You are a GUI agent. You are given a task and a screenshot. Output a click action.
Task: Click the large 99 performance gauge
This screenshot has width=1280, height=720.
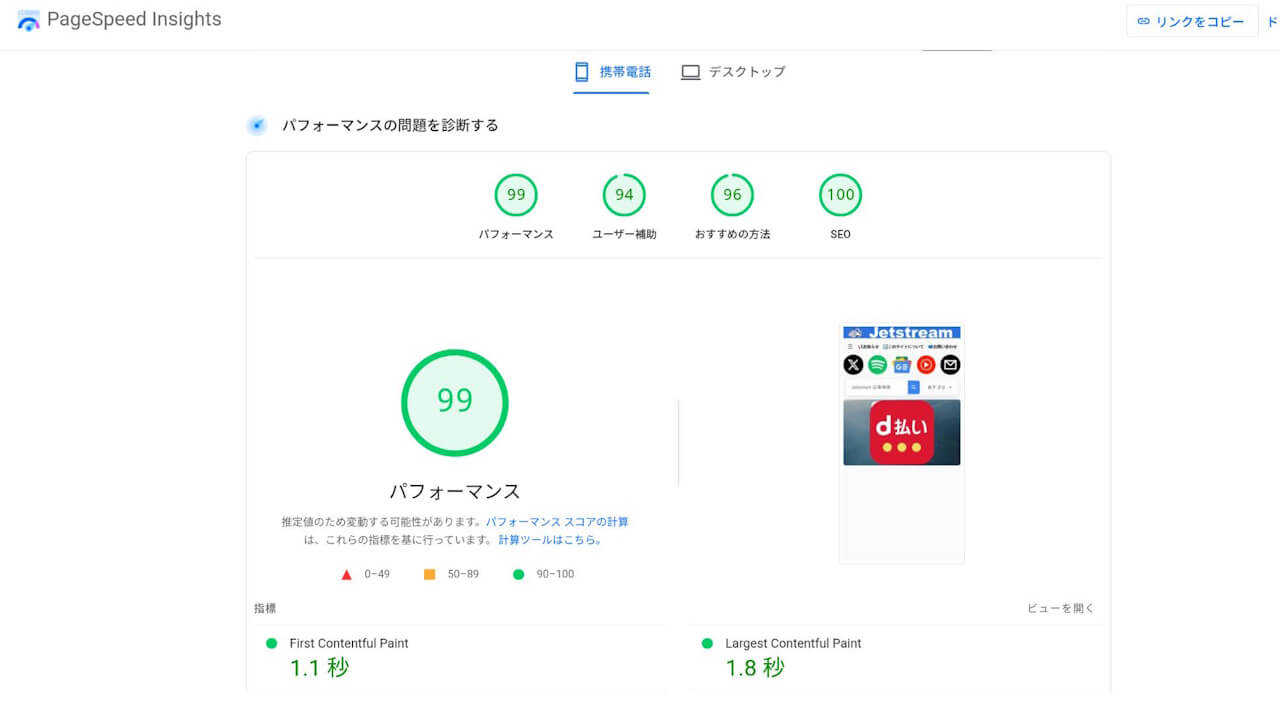pos(455,403)
